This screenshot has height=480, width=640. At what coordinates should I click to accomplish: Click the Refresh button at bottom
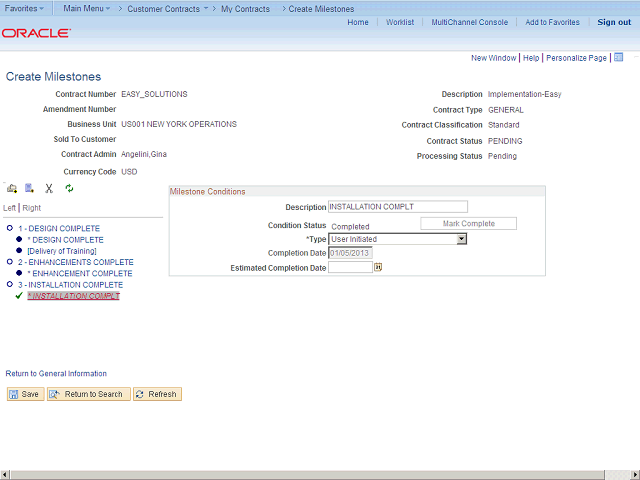coord(157,394)
